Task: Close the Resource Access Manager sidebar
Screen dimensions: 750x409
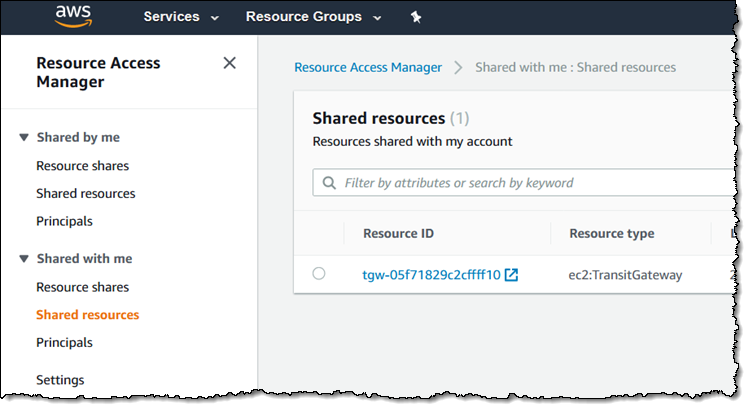Action: tap(229, 63)
